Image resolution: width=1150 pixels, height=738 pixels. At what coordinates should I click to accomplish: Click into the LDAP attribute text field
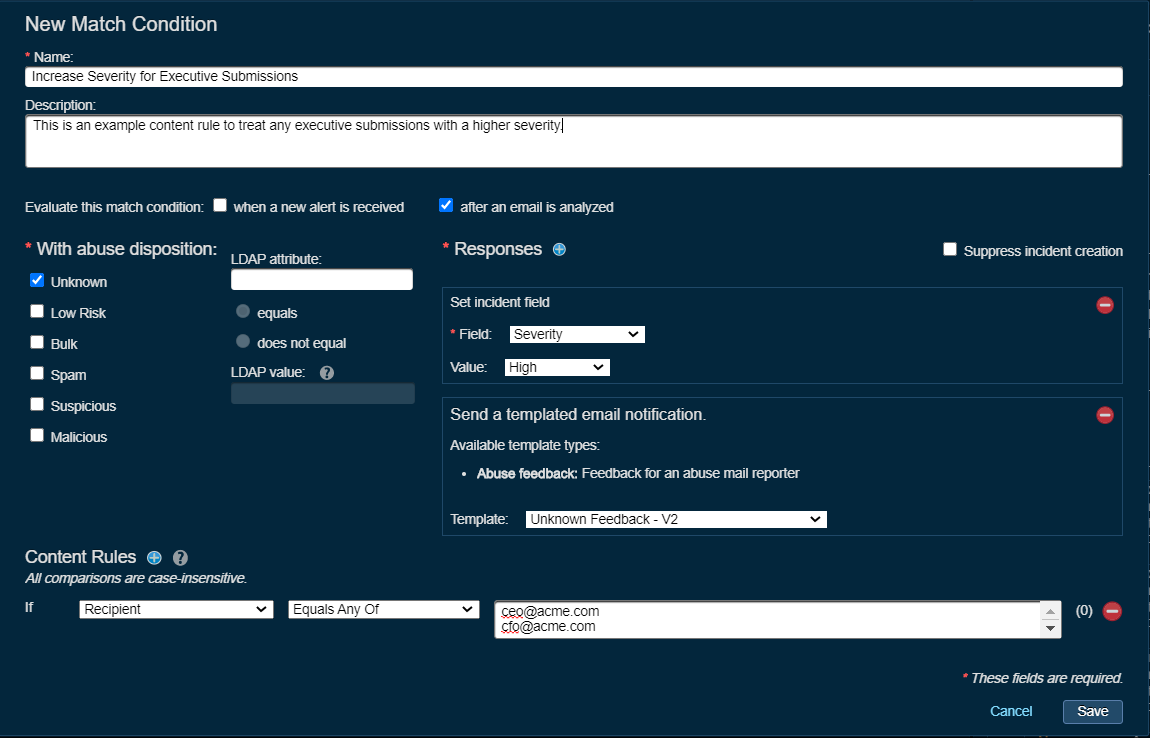point(321,280)
